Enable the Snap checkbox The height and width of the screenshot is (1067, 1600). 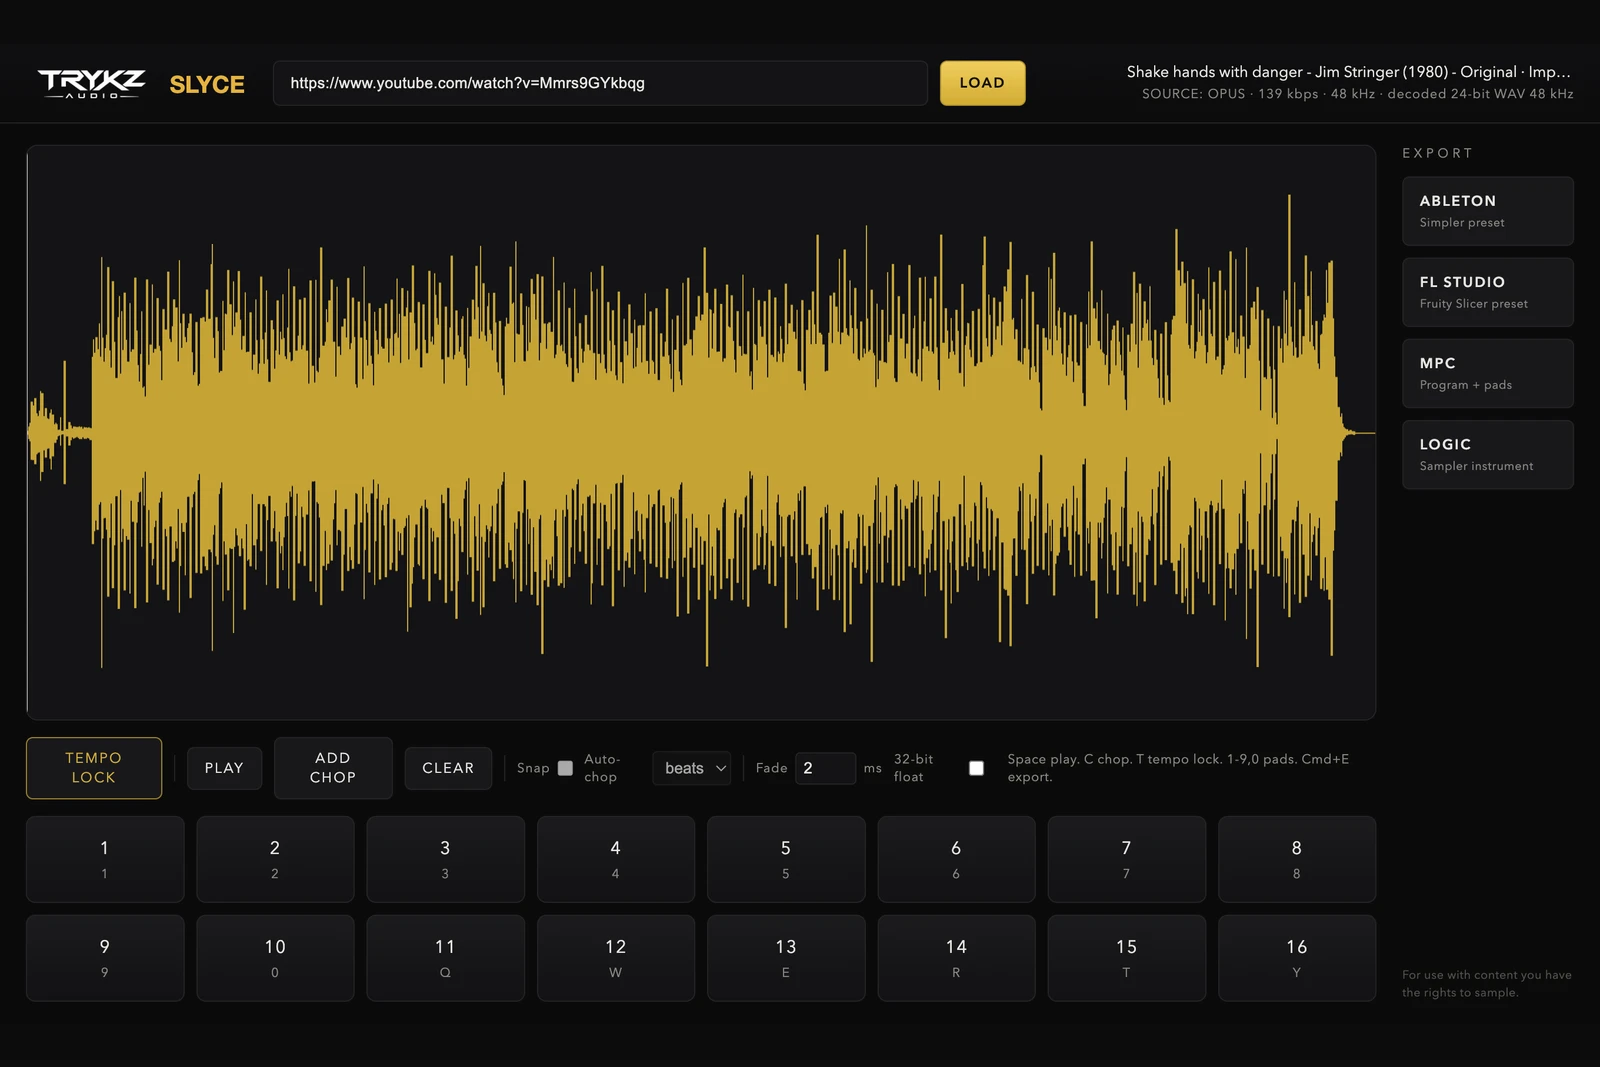point(565,768)
